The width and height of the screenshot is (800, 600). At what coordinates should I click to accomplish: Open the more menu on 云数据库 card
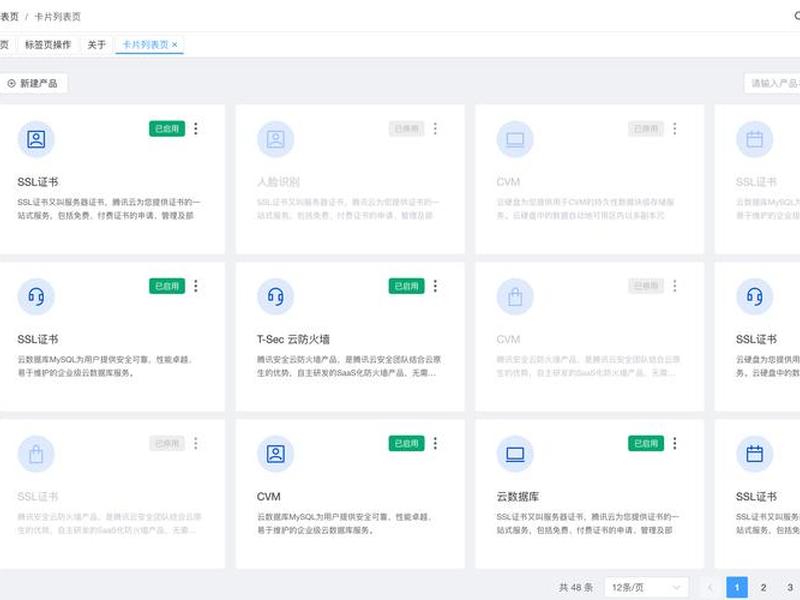(675, 443)
